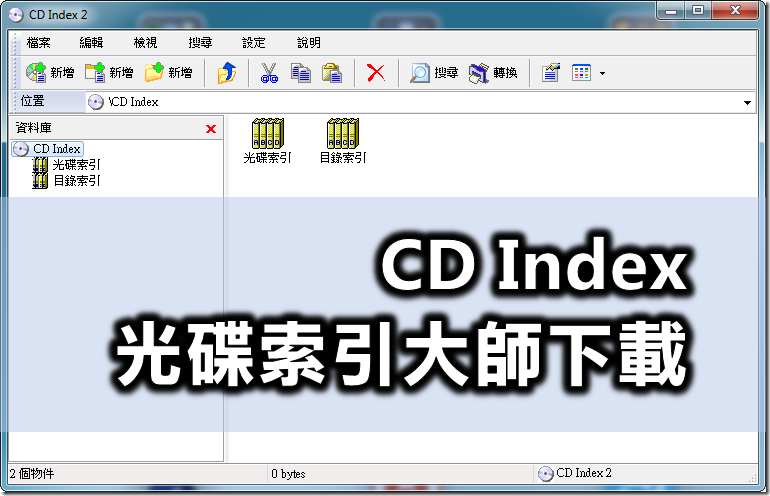Click the 2 個物件 status text

click(x=32, y=474)
